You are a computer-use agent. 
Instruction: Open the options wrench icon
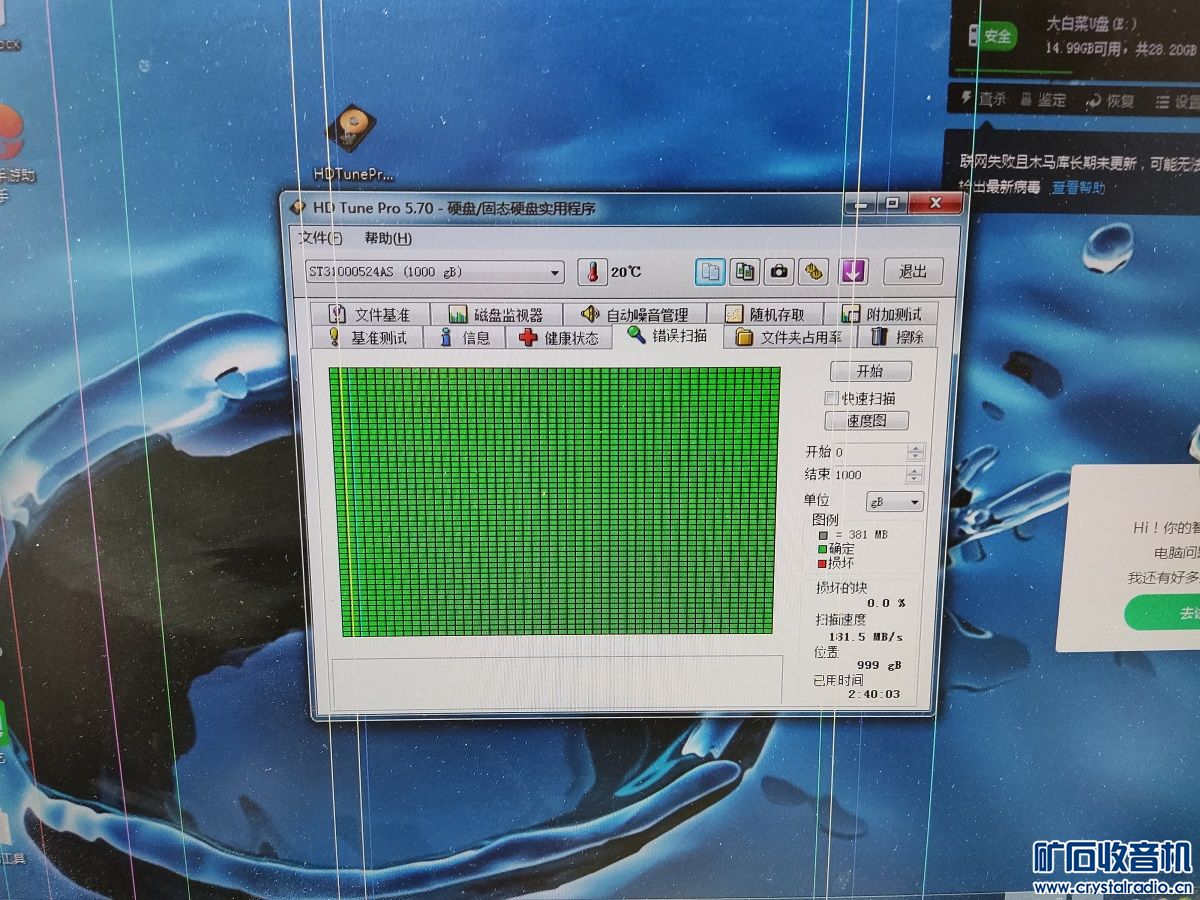tap(814, 271)
